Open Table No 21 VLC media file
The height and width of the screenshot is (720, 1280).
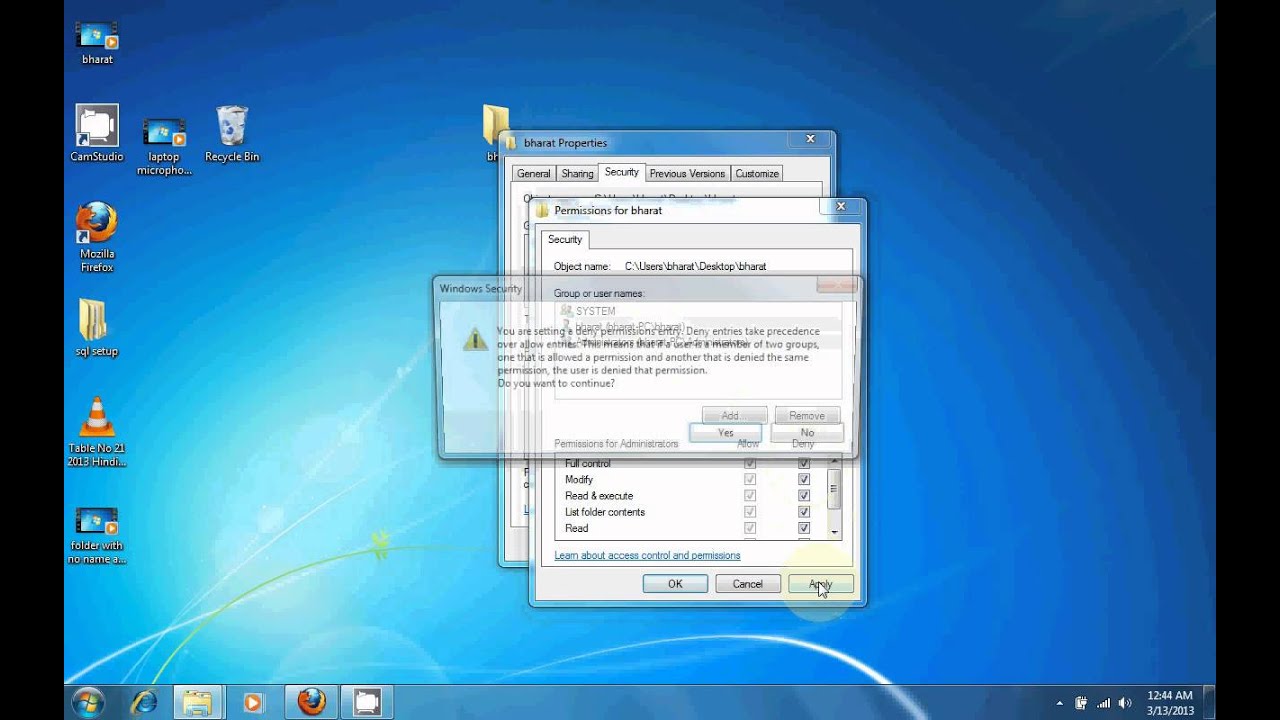97,431
